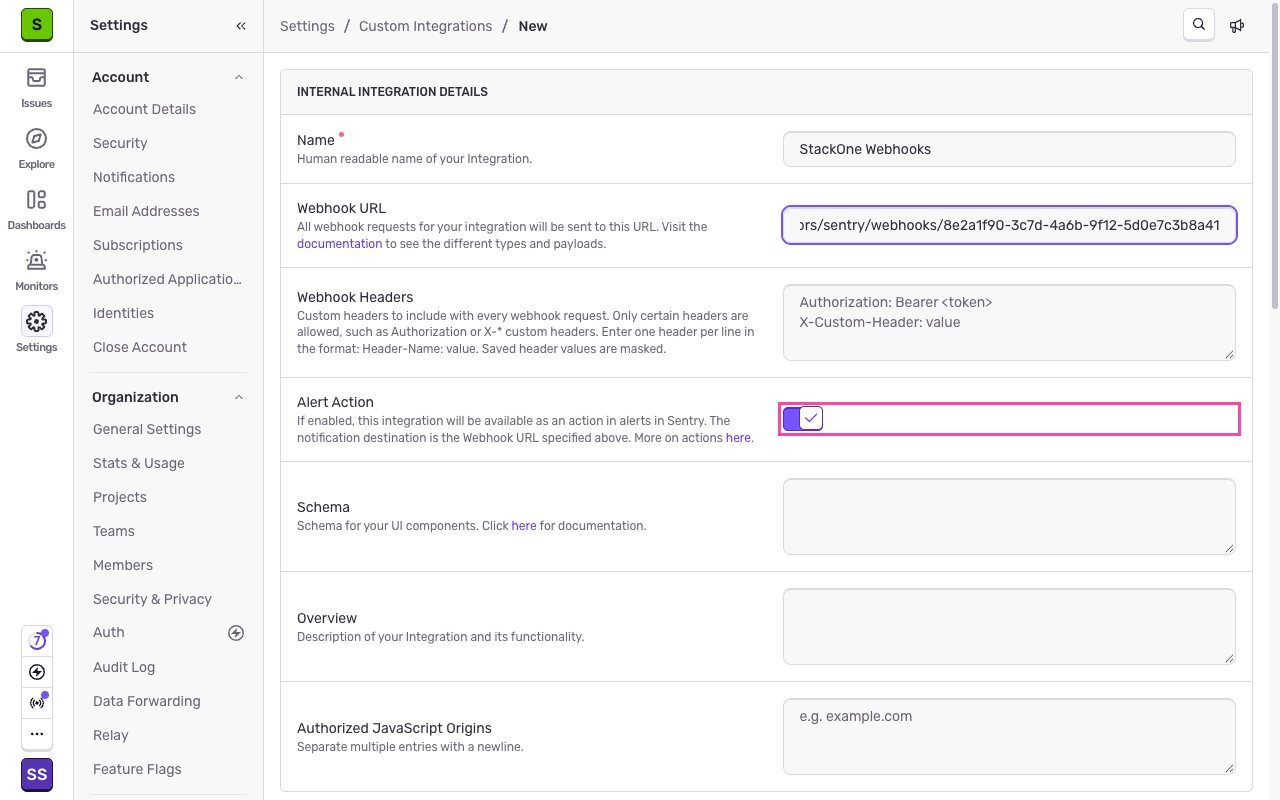Open the circular 7 progress icon
The height and width of the screenshot is (800, 1280).
point(37,641)
